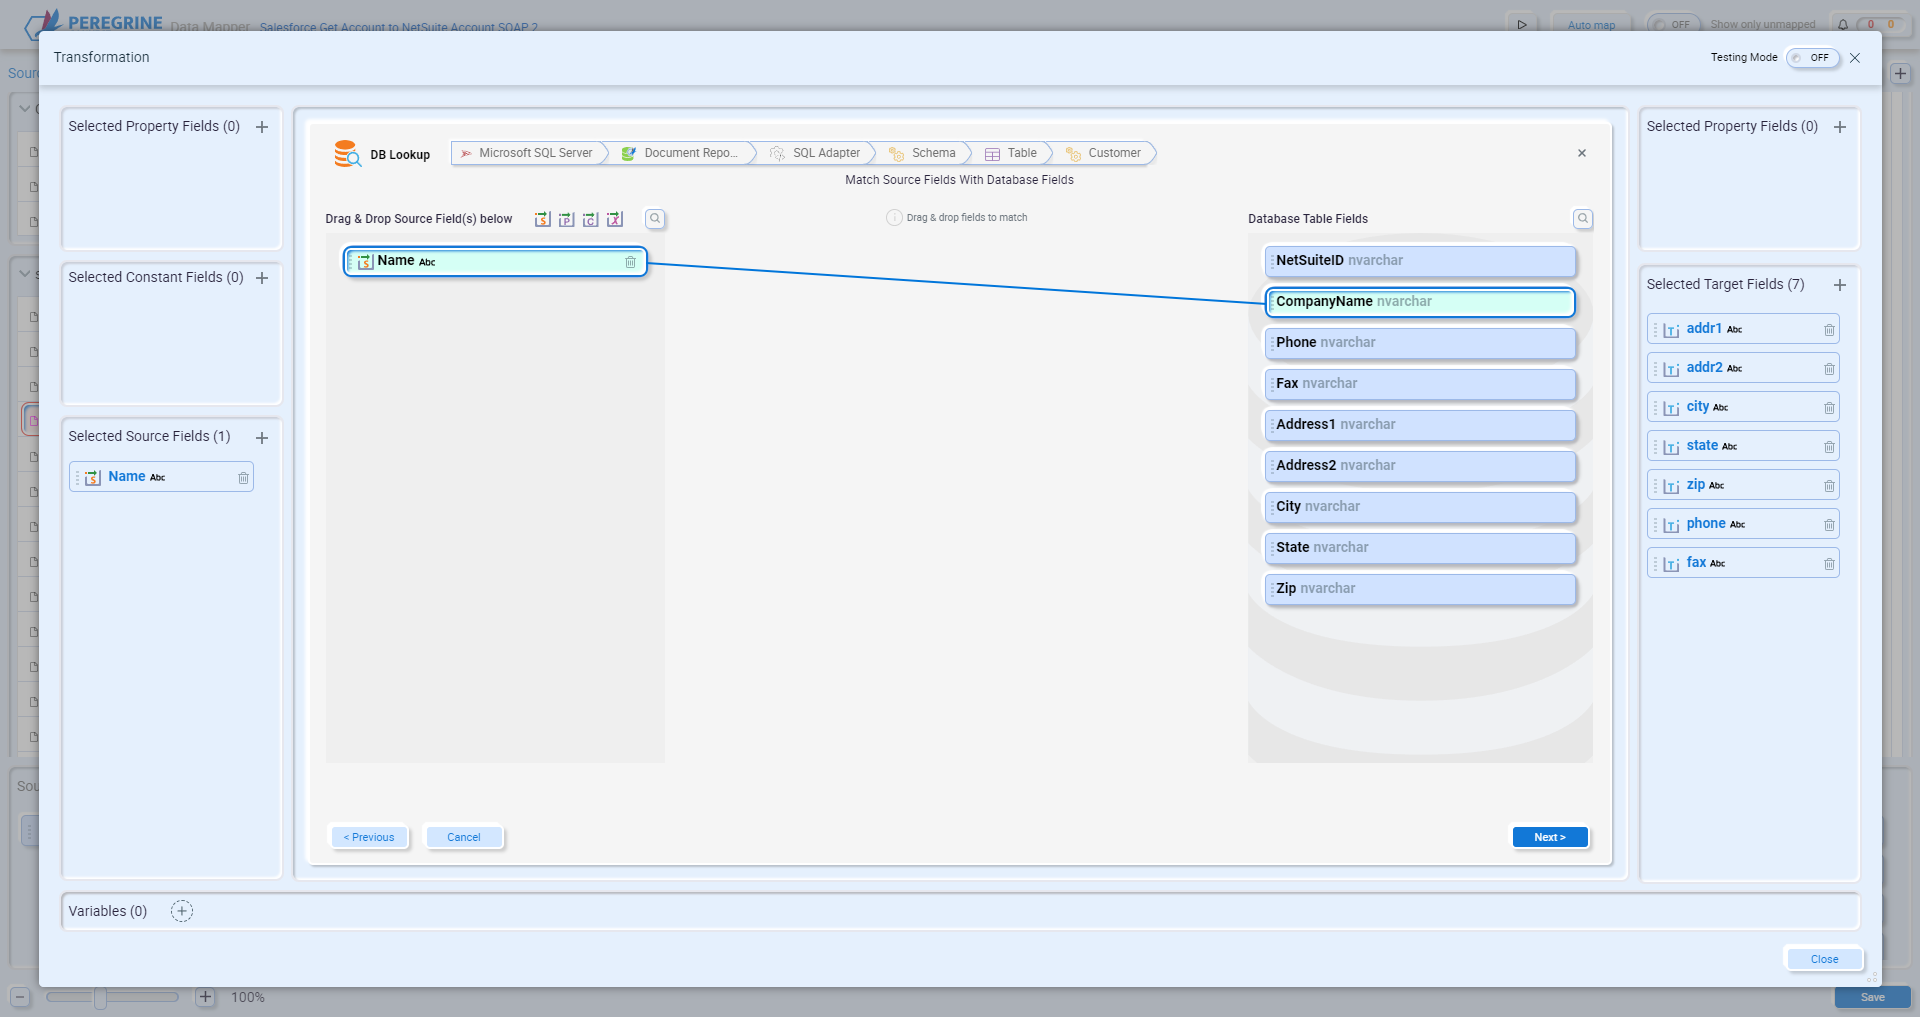Add source-field type icon above drop area

pos(543,219)
